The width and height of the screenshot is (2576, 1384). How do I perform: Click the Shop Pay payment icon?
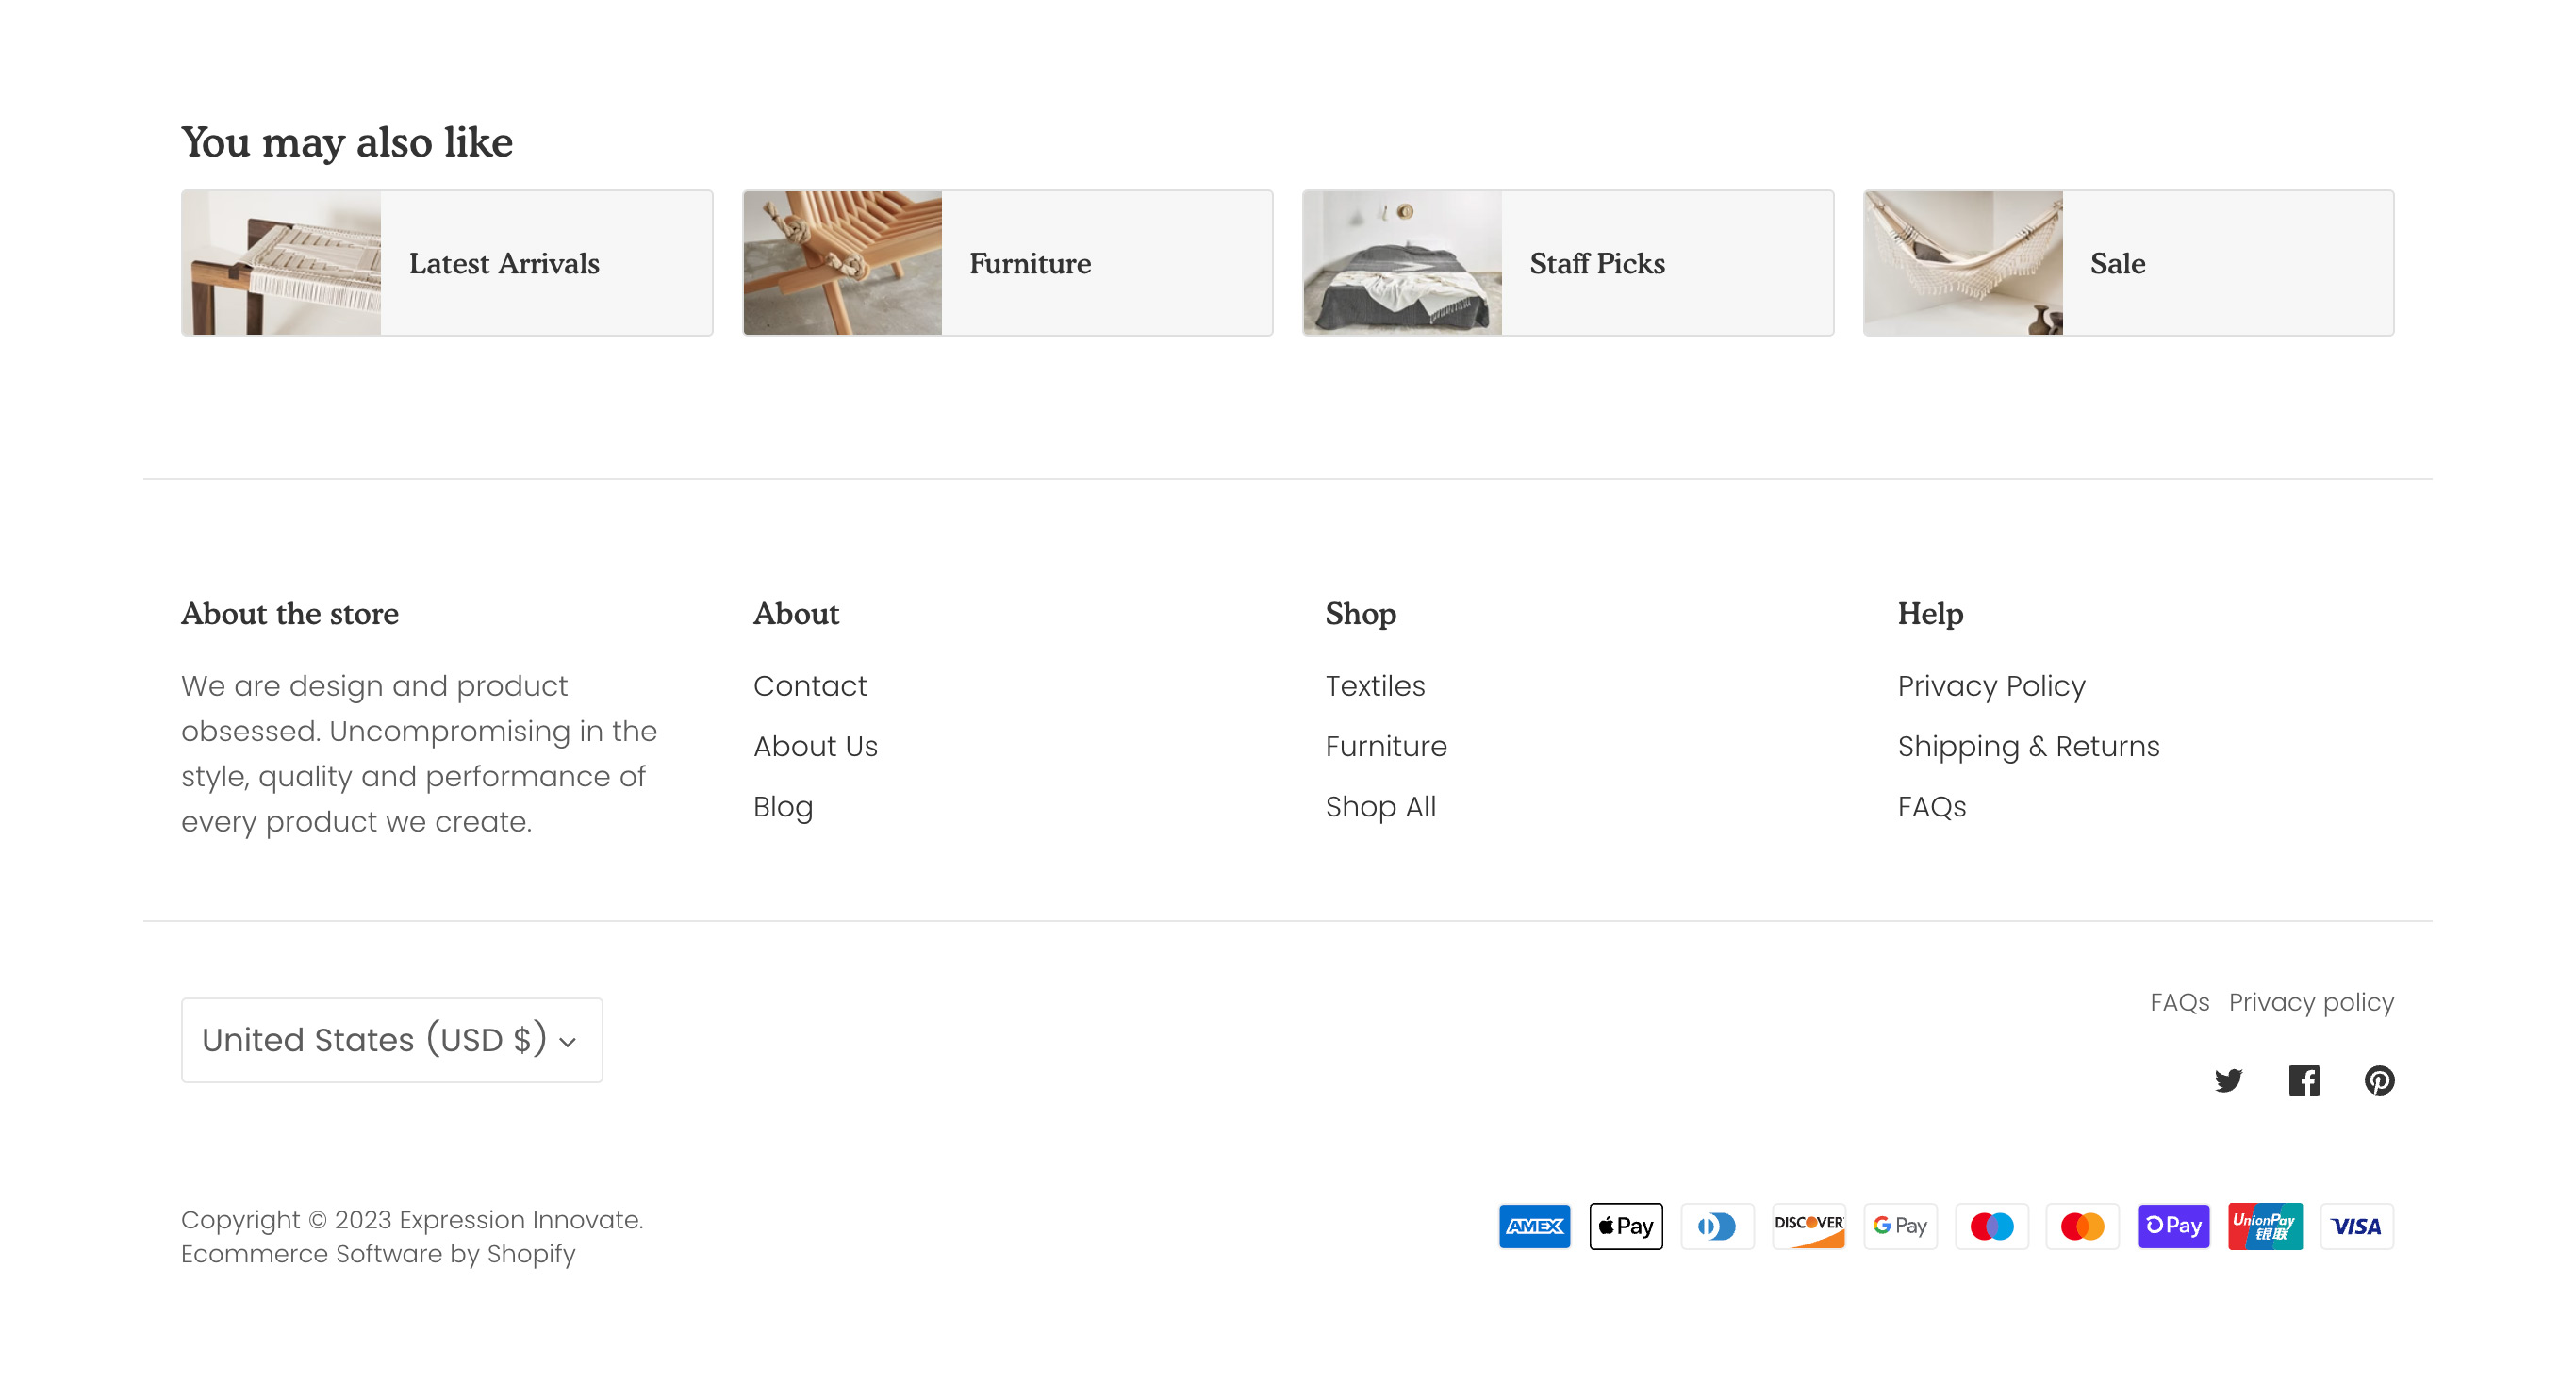(x=2174, y=1226)
